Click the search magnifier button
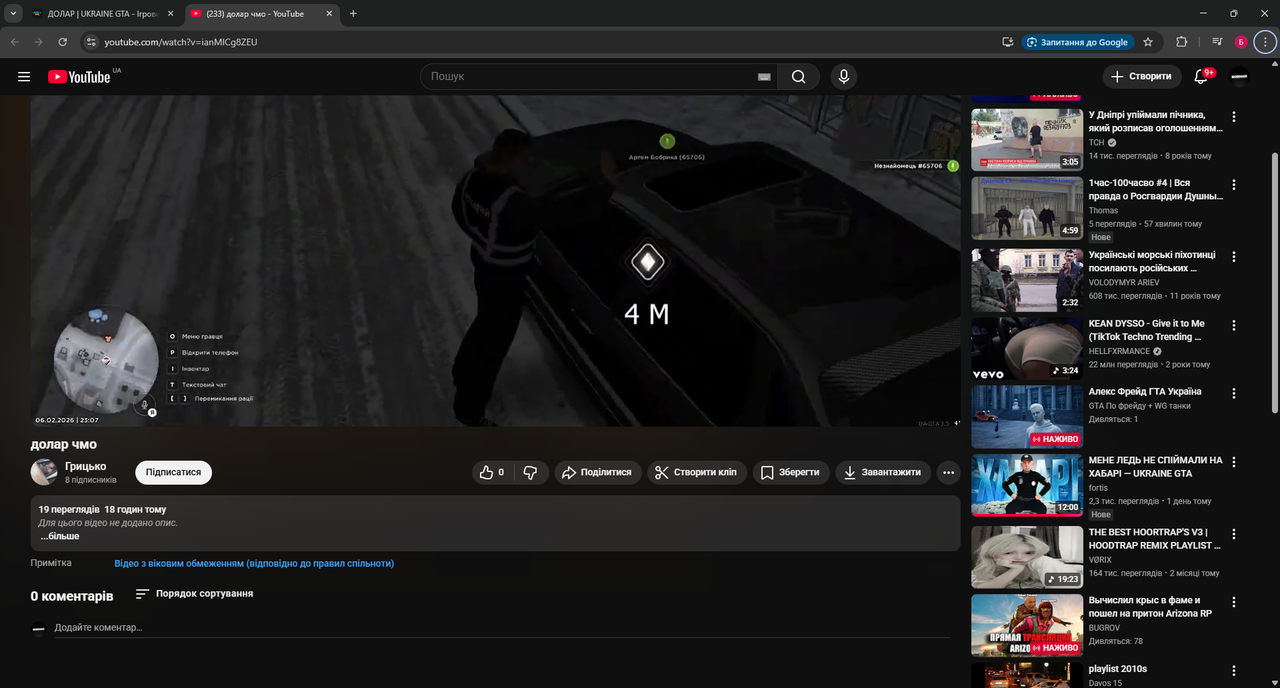1280x688 pixels. [798, 77]
